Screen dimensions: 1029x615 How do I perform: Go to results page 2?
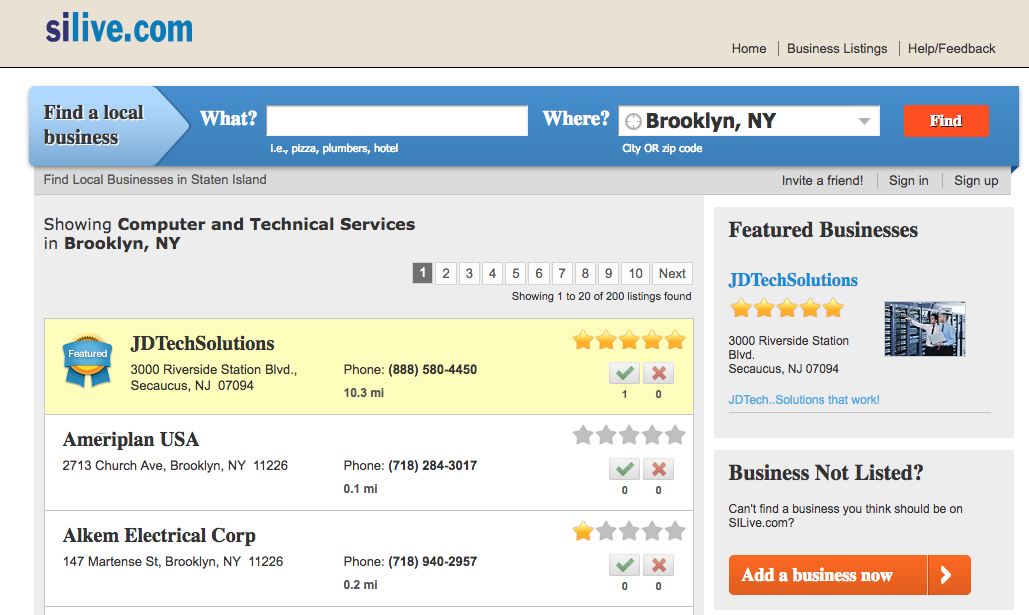(x=446, y=273)
